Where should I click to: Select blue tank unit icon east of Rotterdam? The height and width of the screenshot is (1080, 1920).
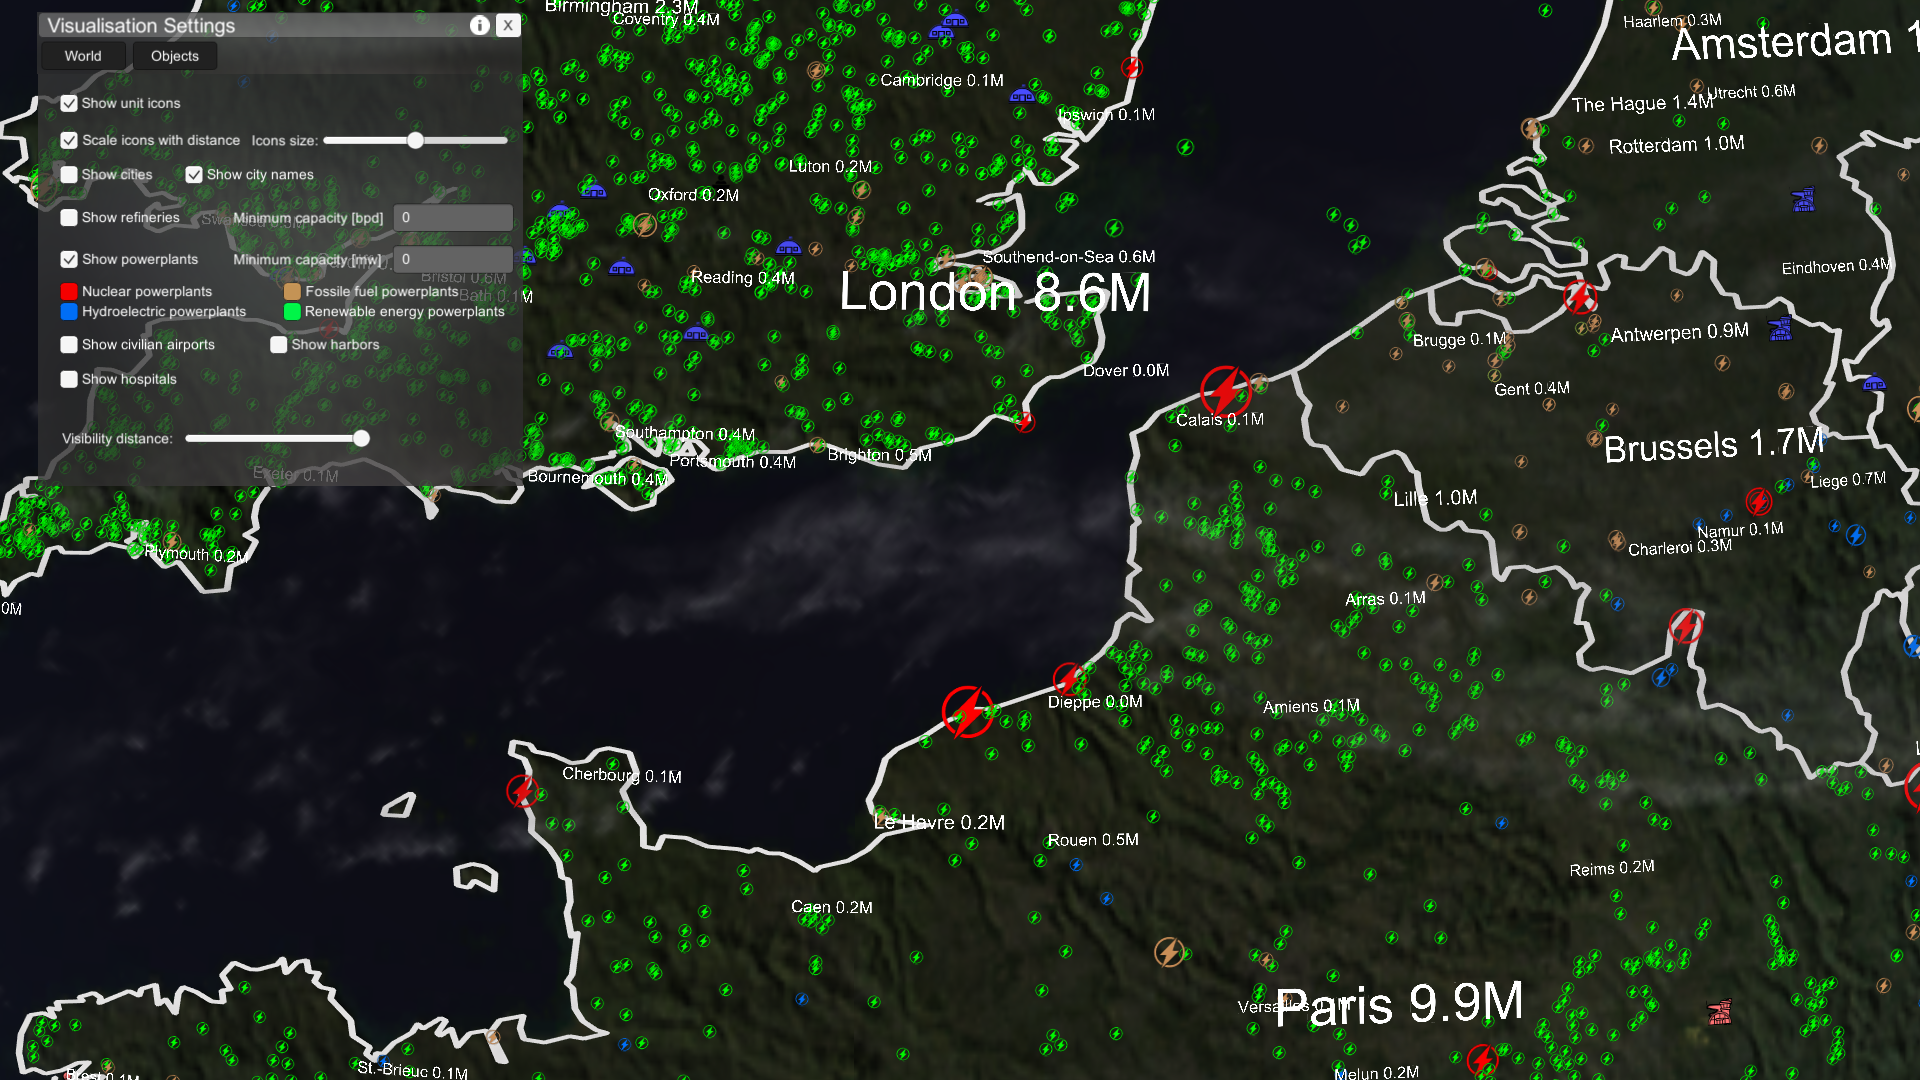pyautogui.click(x=1803, y=199)
